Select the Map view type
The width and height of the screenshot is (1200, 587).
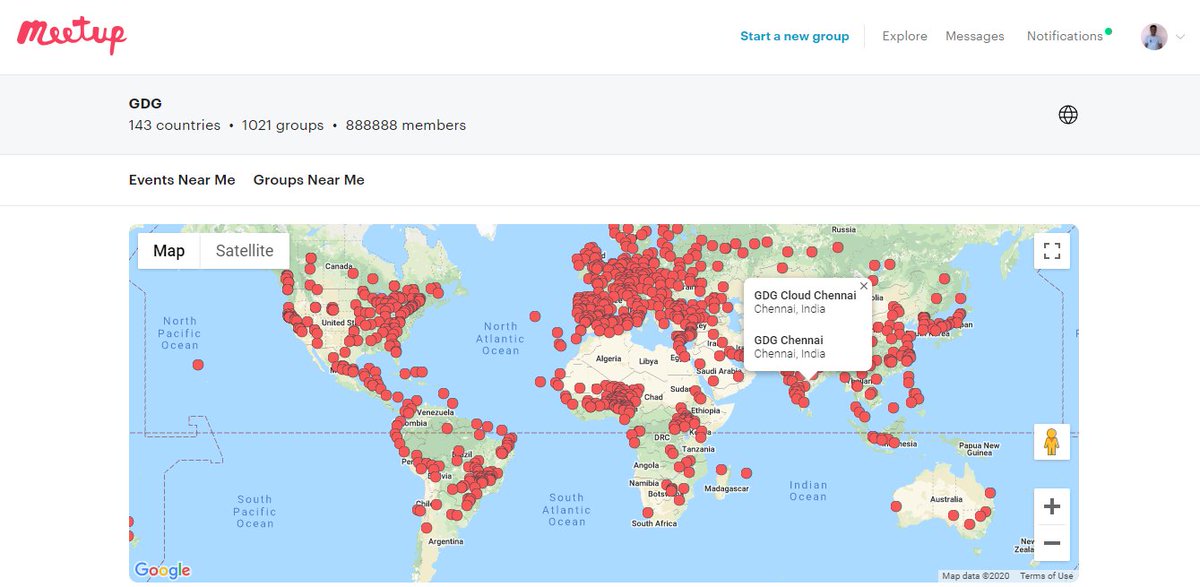pyautogui.click(x=169, y=251)
